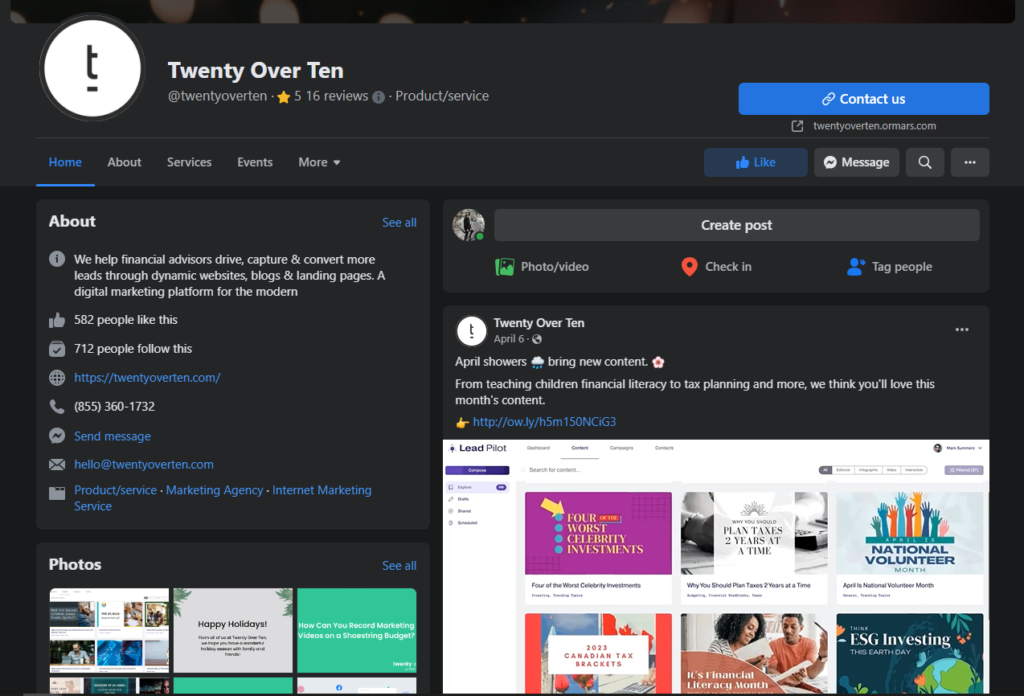Viewport: 1024px width, 696px height.
Task: Click the Twenty Over Ten profile logo
Action: (x=92, y=68)
